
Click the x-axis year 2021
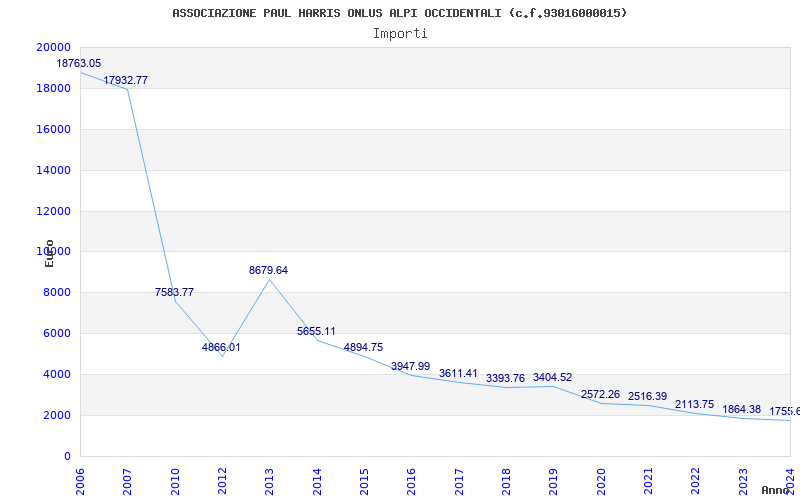pos(648,482)
